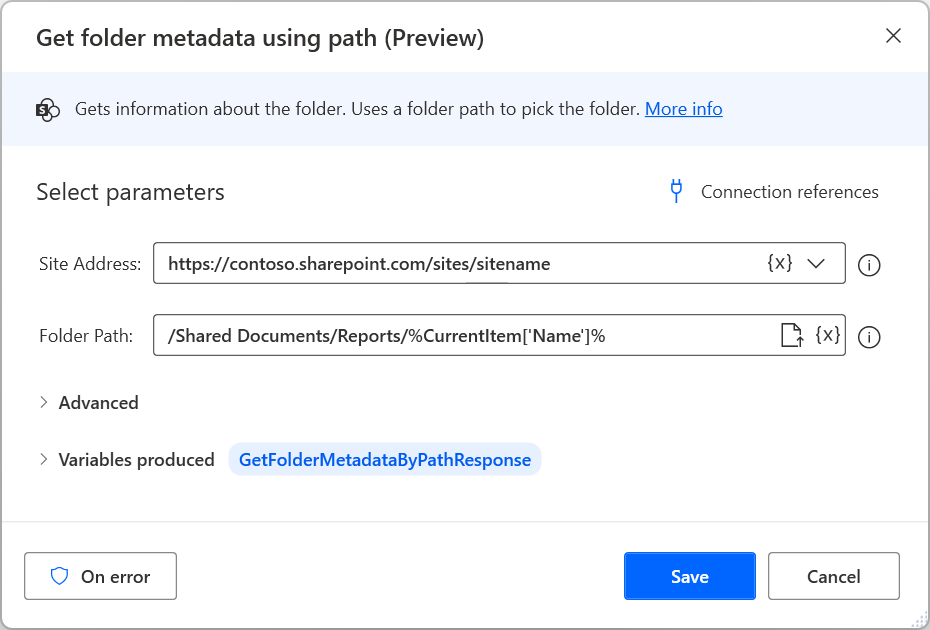Click the Connection references label
The height and width of the screenshot is (630, 930).
(x=789, y=192)
